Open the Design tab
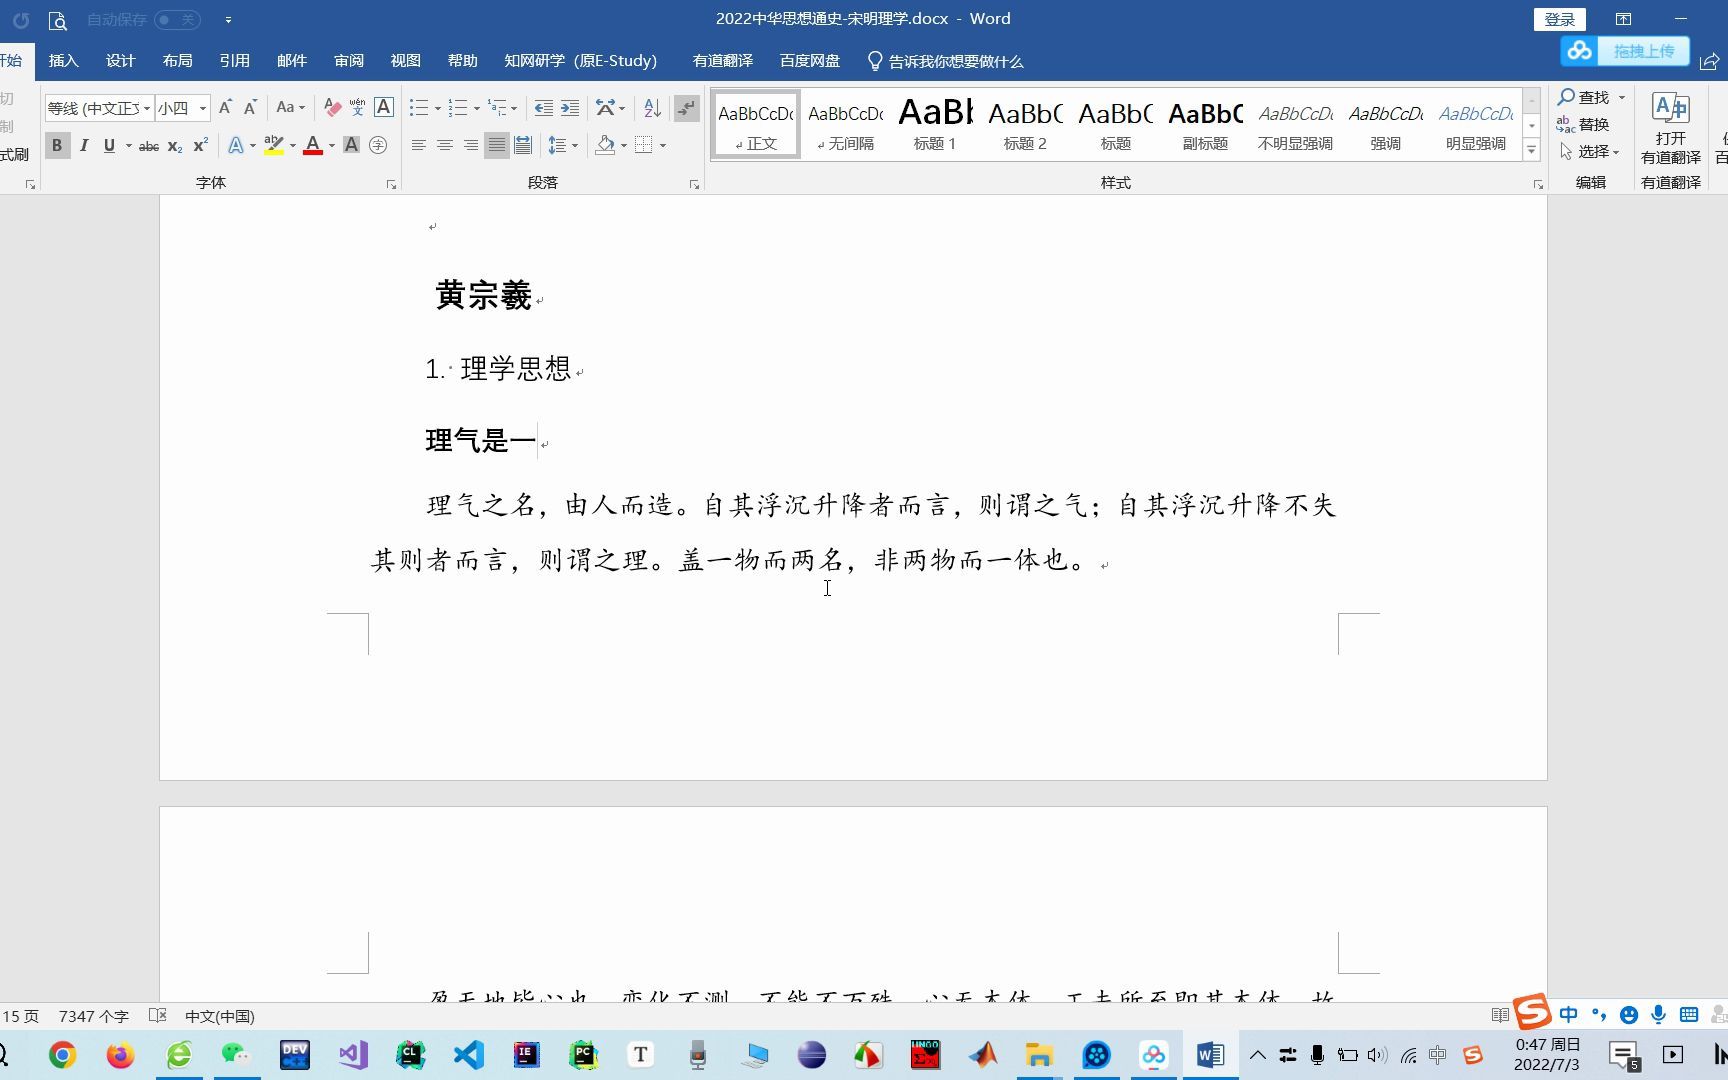The width and height of the screenshot is (1728, 1080). 120,61
